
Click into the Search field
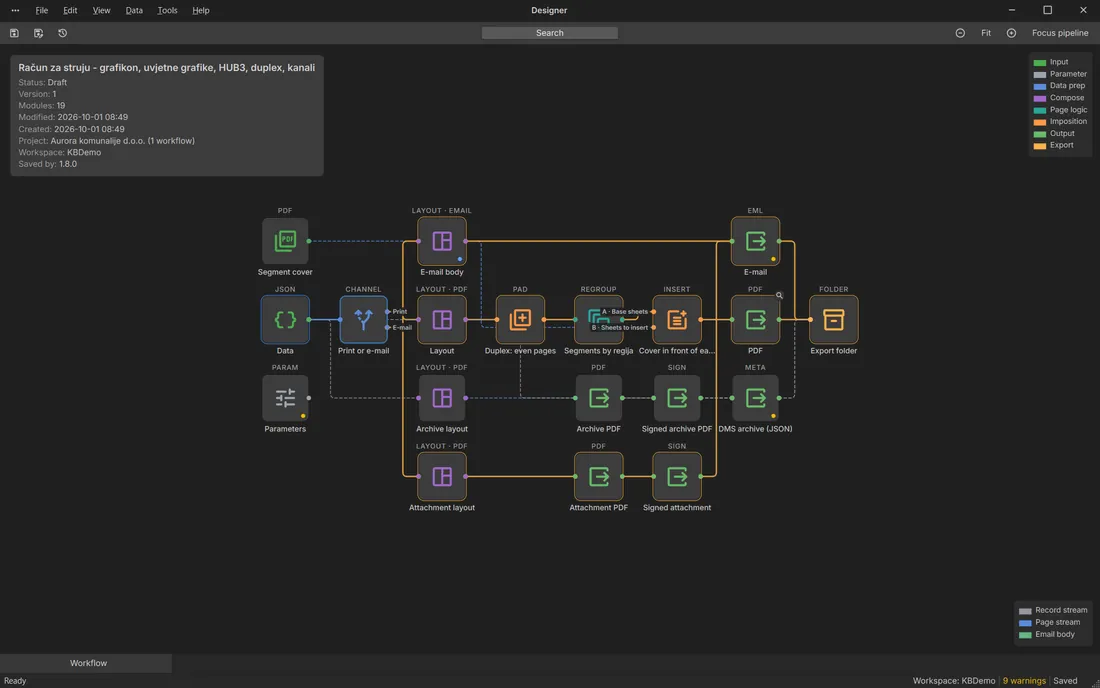549,33
